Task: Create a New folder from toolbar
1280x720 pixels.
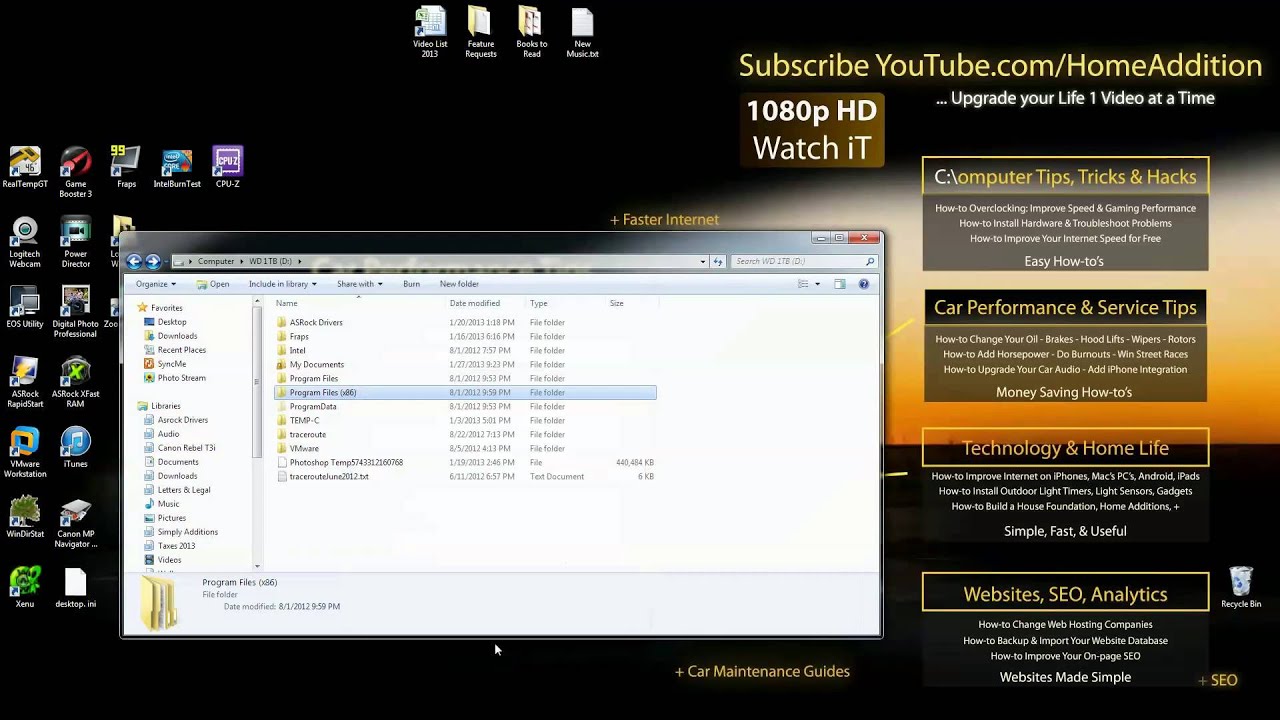Action: tap(459, 284)
